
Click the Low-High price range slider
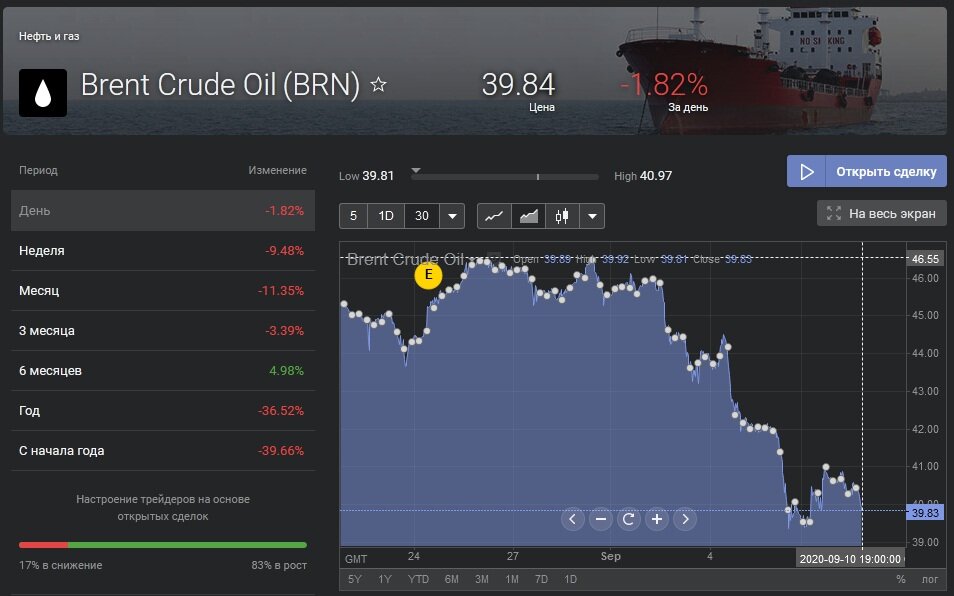pyautogui.click(x=504, y=176)
